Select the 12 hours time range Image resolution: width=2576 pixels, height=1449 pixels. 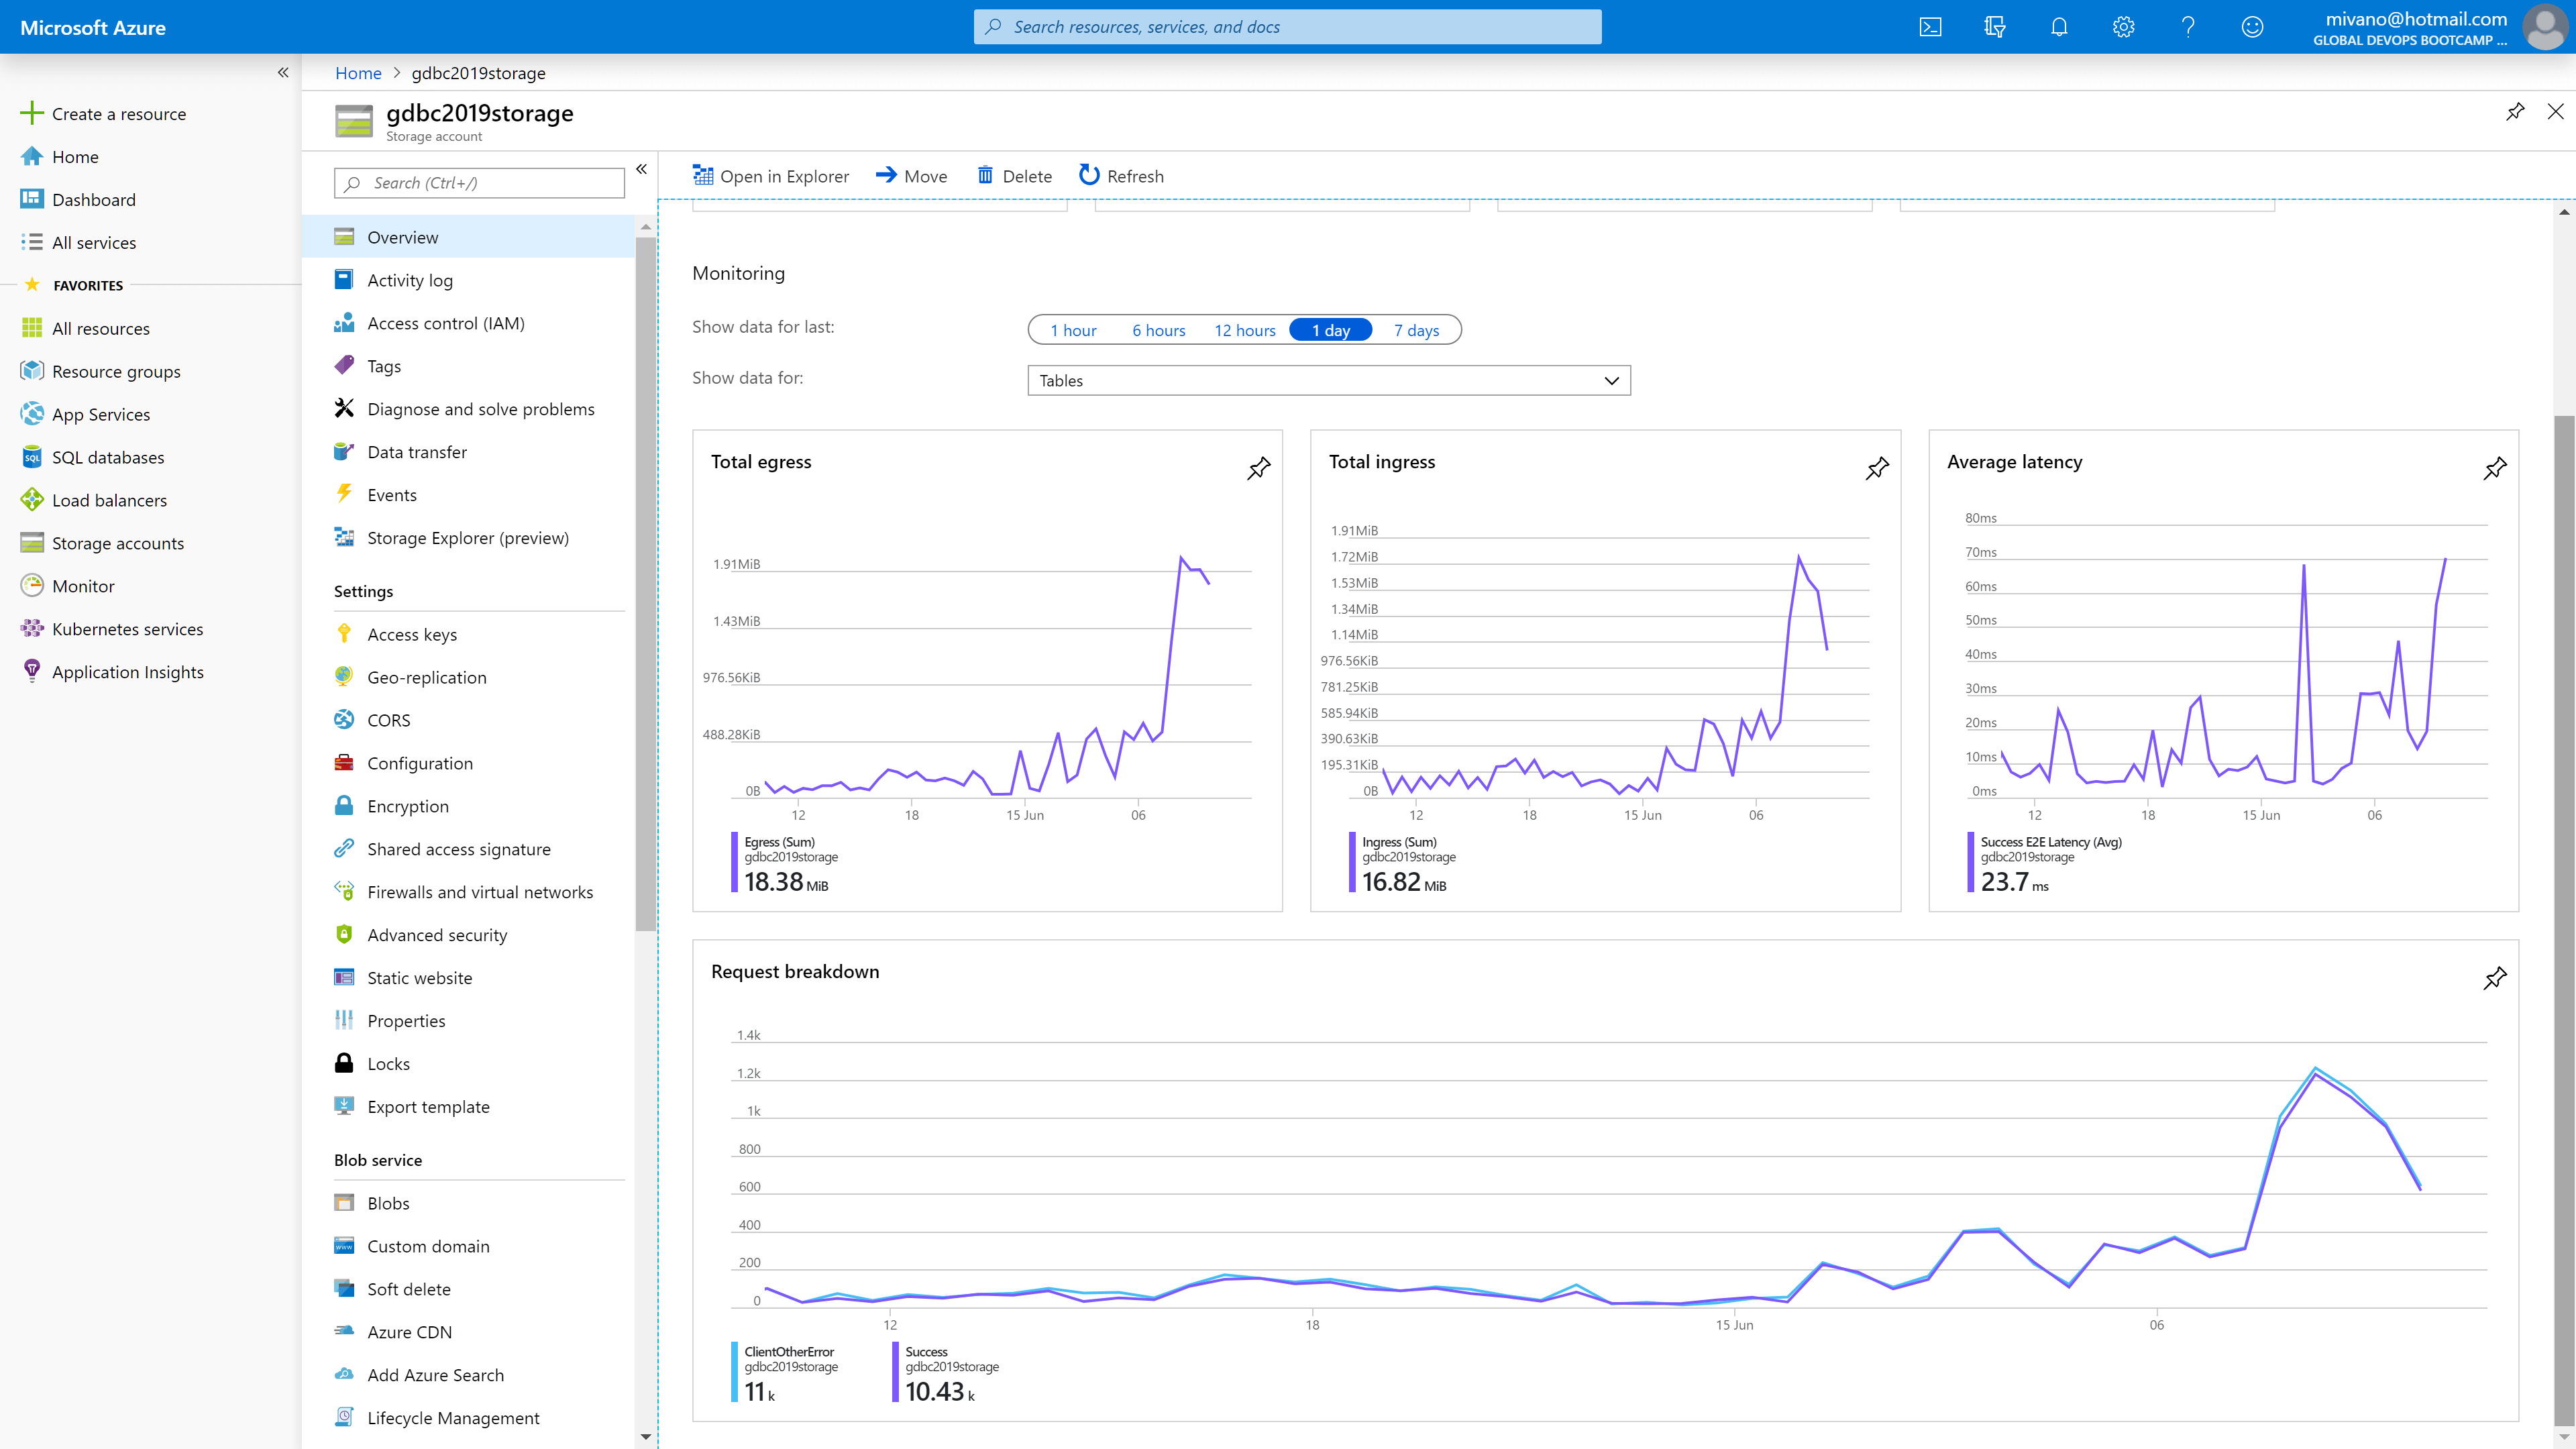[x=1244, y=330]
